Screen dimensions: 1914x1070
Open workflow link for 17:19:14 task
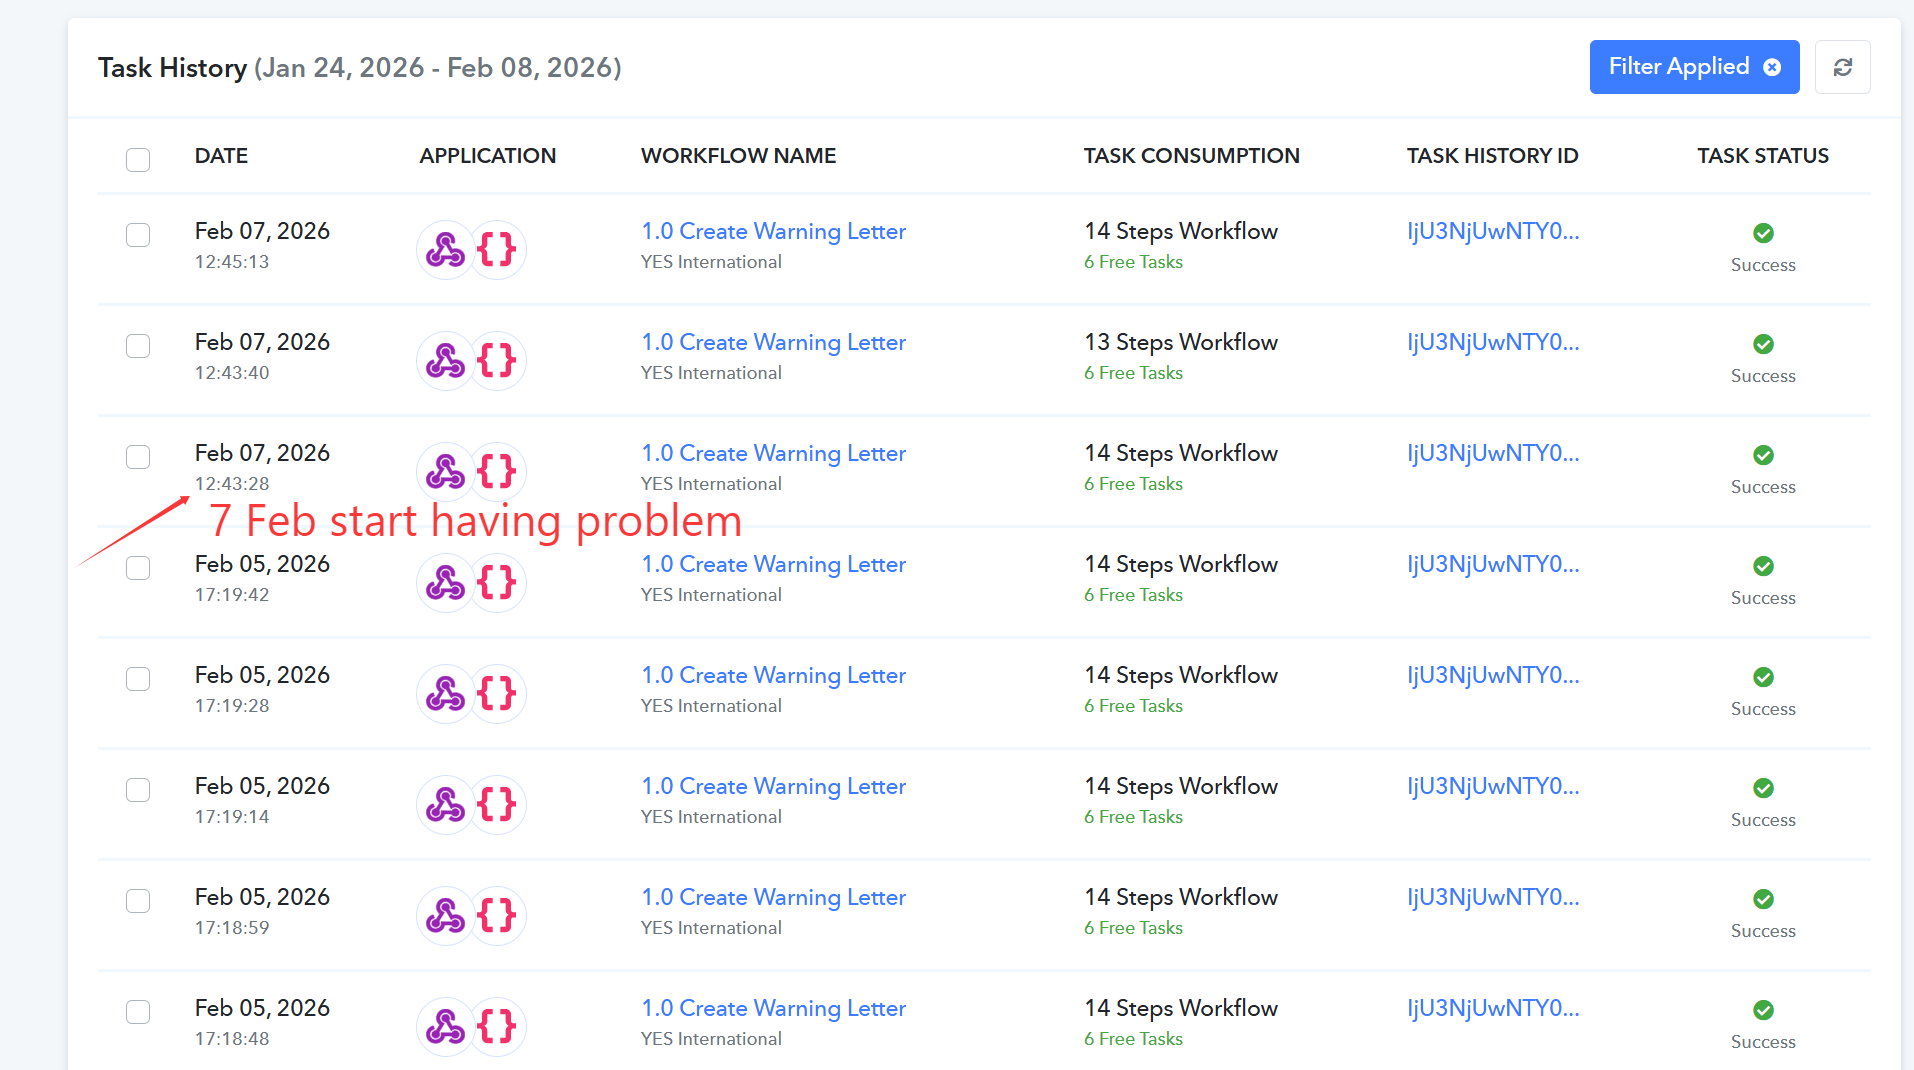773,786
